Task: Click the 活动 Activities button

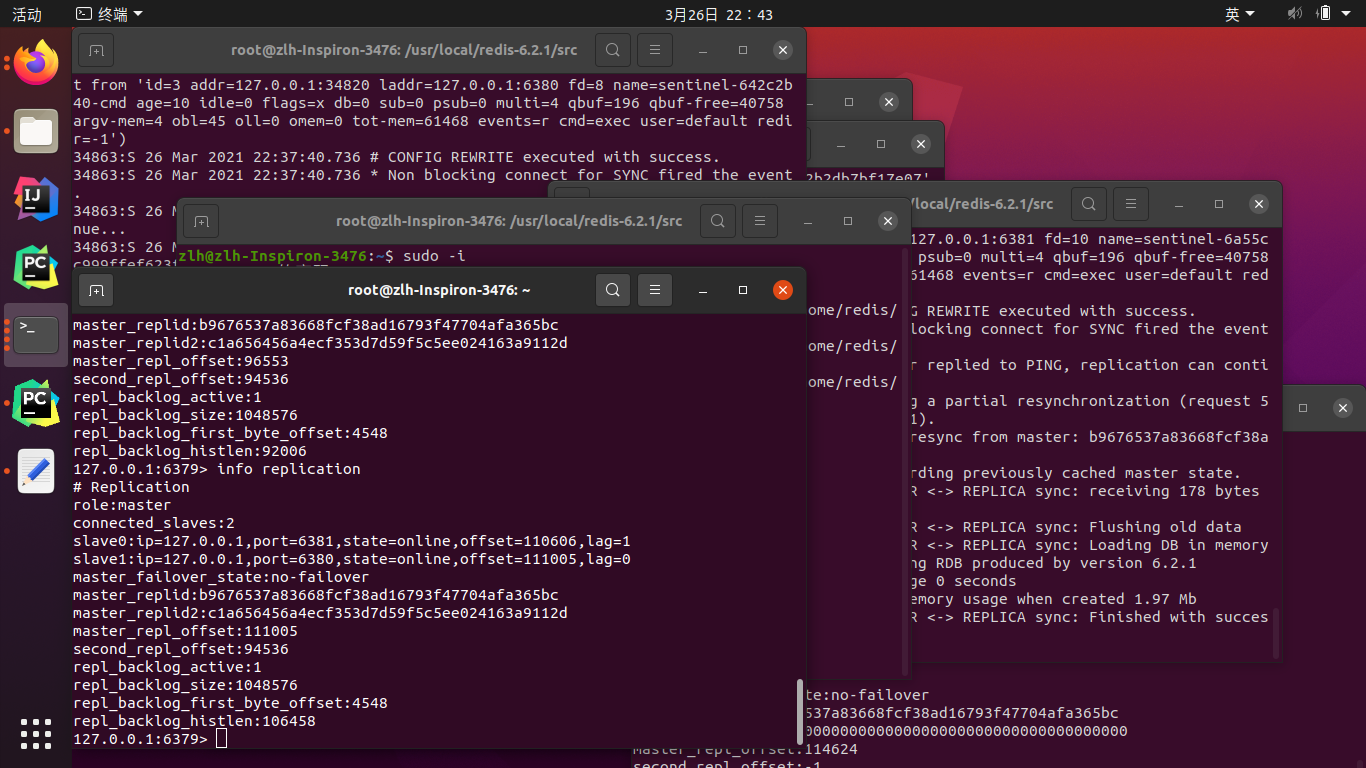Action: [27, 14]
